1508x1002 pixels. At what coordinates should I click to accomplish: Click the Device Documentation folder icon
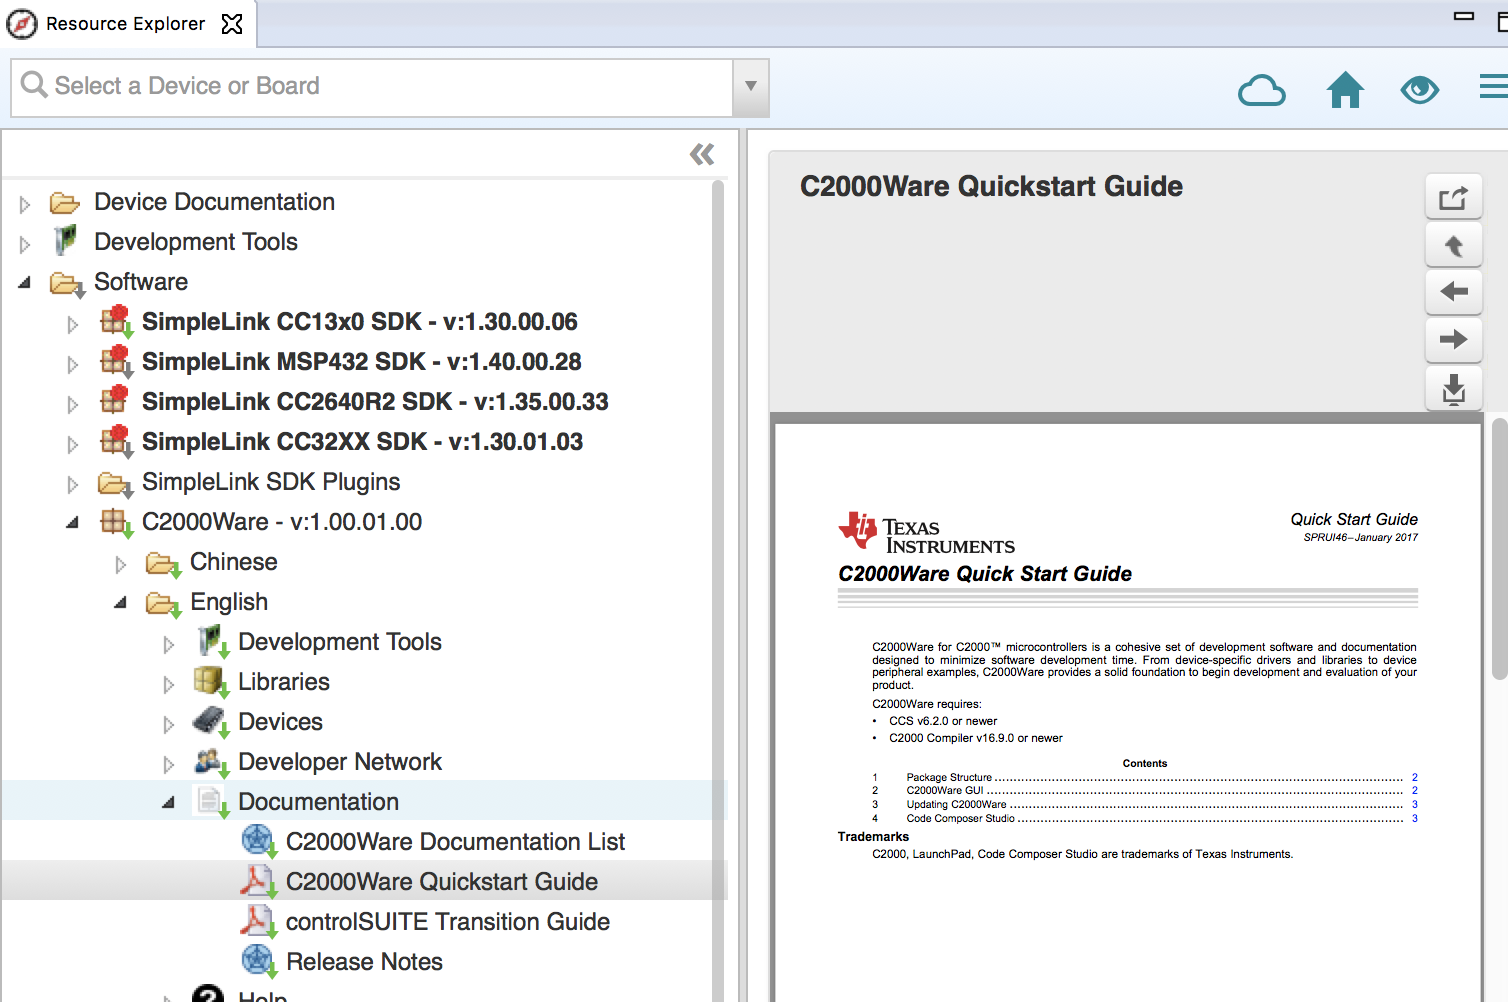coord(65,203)
